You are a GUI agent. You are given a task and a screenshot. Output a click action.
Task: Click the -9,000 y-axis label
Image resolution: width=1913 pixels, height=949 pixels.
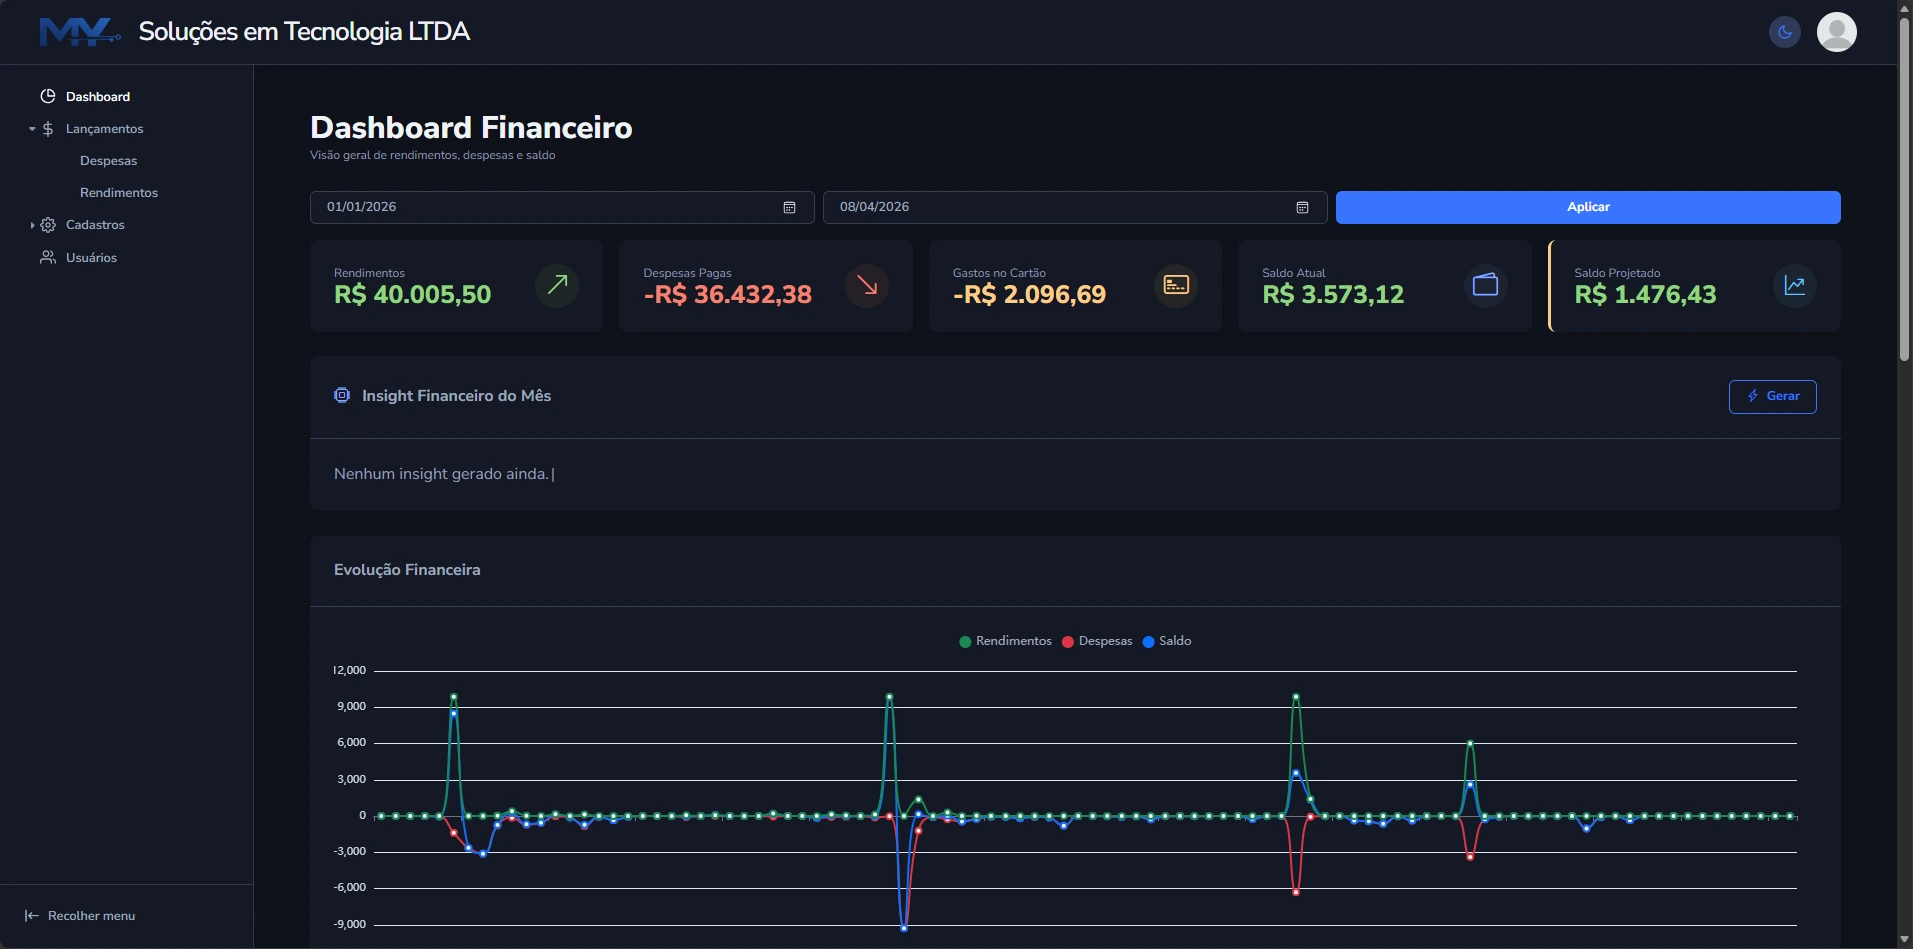coord(350,924)
